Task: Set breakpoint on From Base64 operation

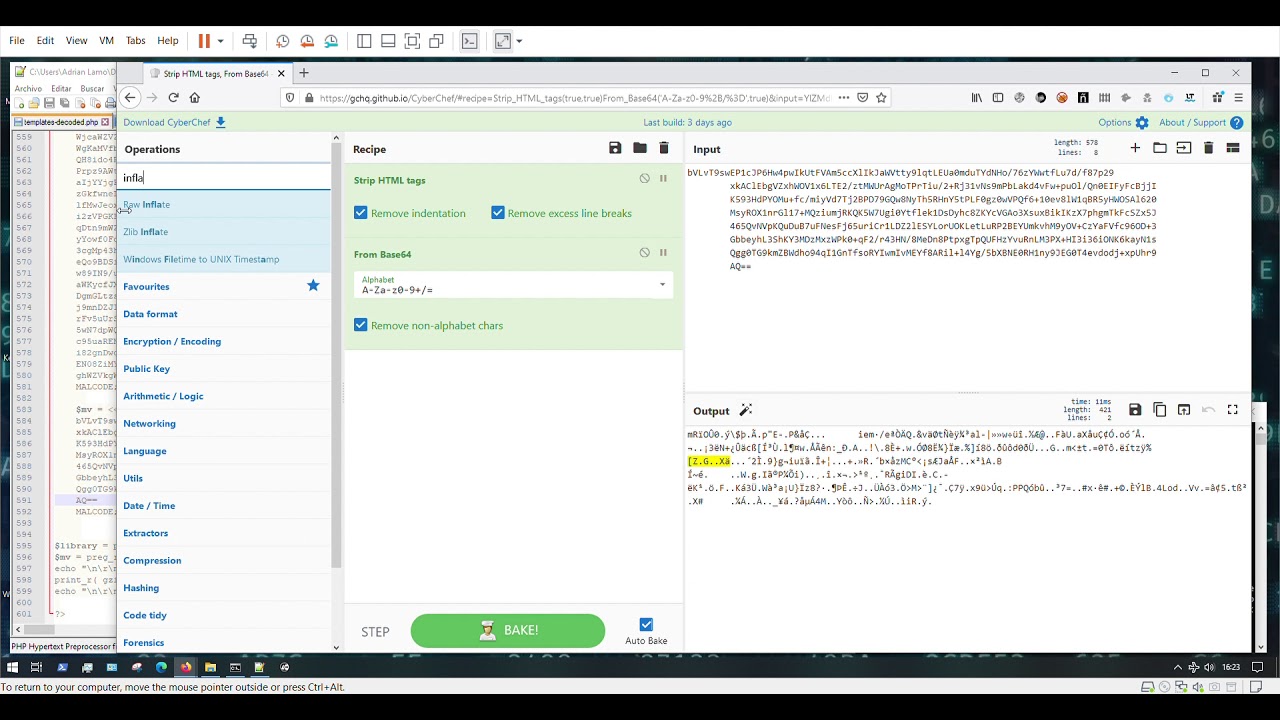Action: click(663, 253)
